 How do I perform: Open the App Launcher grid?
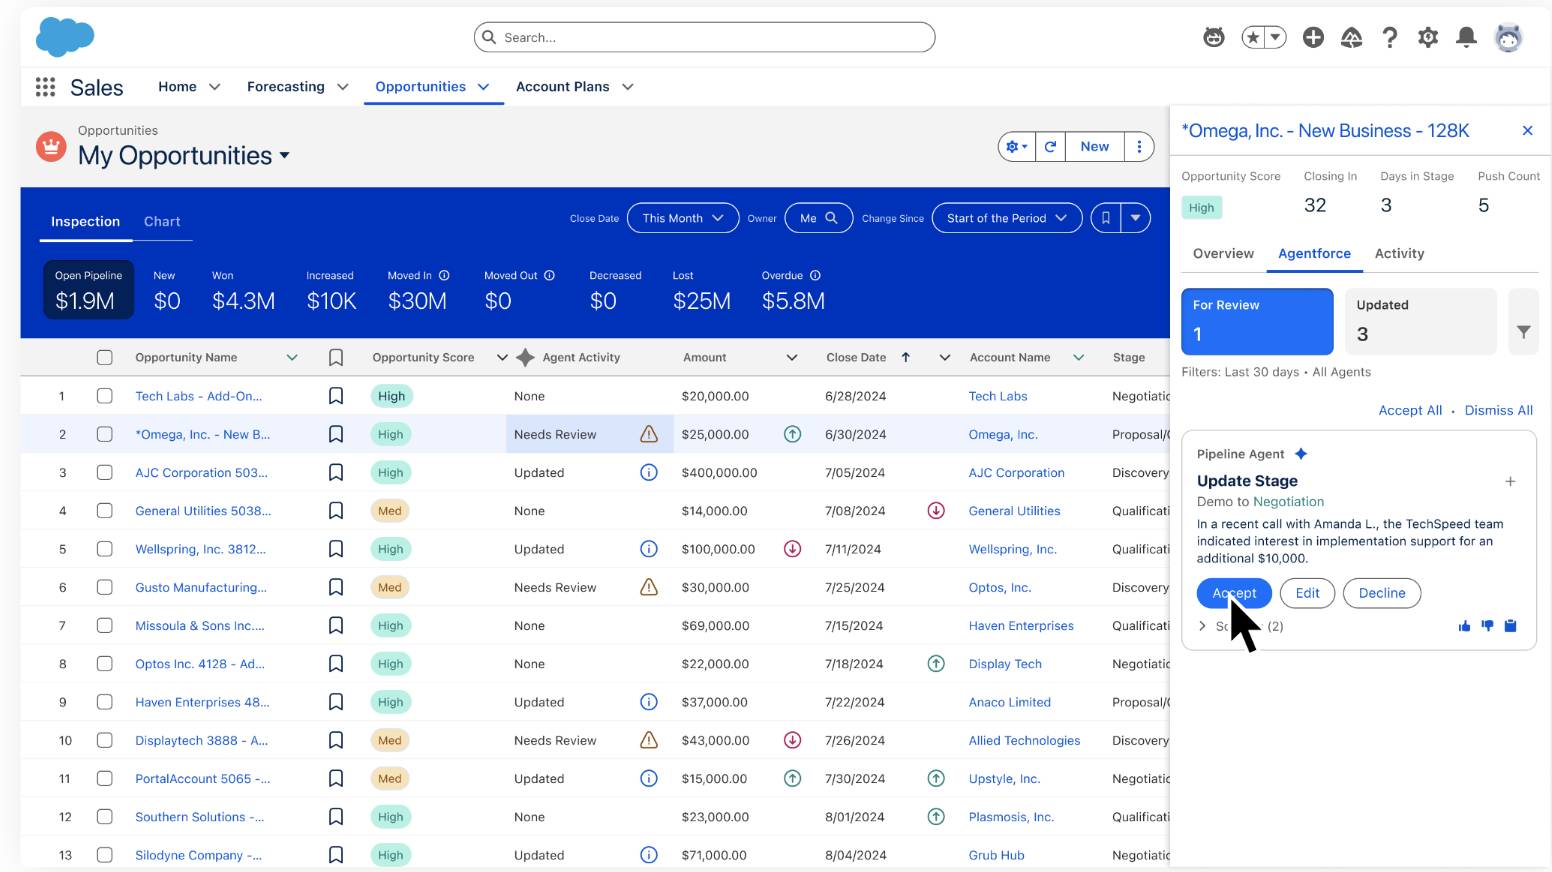tap(45, 87)
